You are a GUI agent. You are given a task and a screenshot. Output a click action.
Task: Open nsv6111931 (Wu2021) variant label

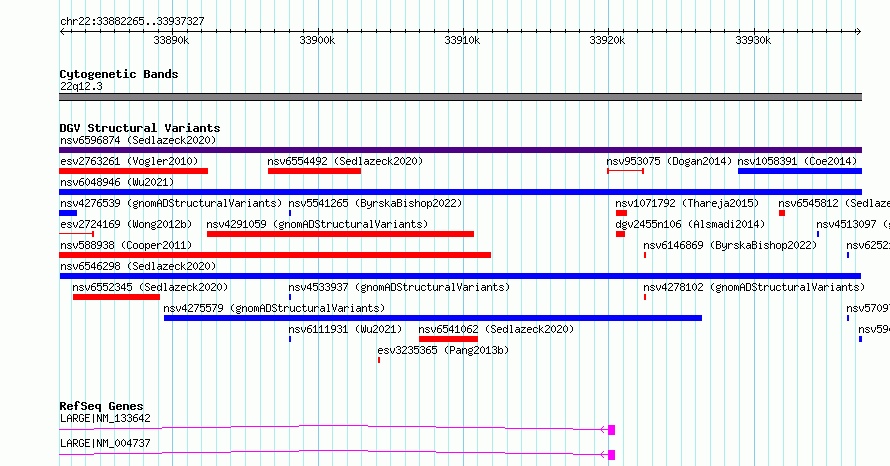tap(345, 329)
